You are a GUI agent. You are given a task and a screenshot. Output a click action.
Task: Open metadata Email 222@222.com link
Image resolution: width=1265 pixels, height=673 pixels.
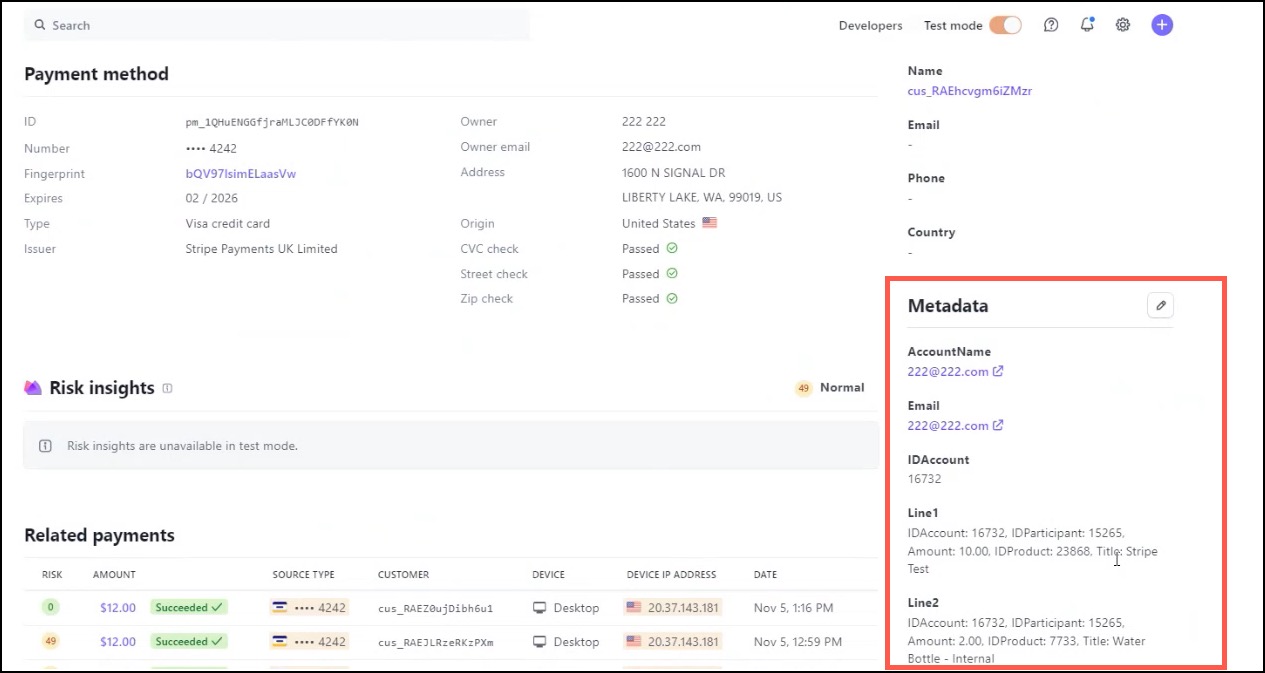[x=948, y=426]
